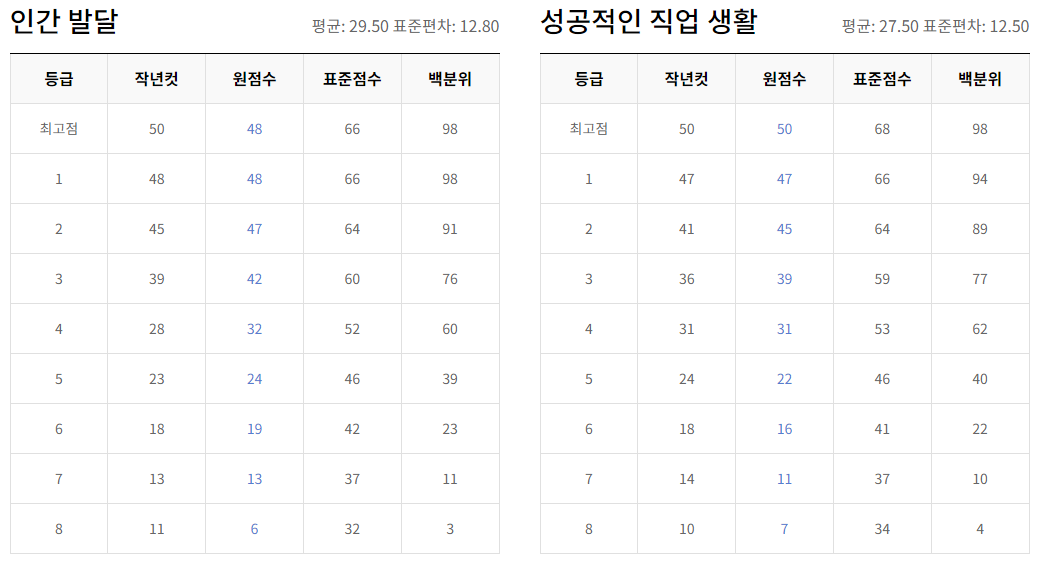Image resolution: width=1038 pixels, height=562 pixels.
Task: Click 표준점수 value 34 in 성공적인 직업 생활 grade 8 row
Action: [882, 529]
